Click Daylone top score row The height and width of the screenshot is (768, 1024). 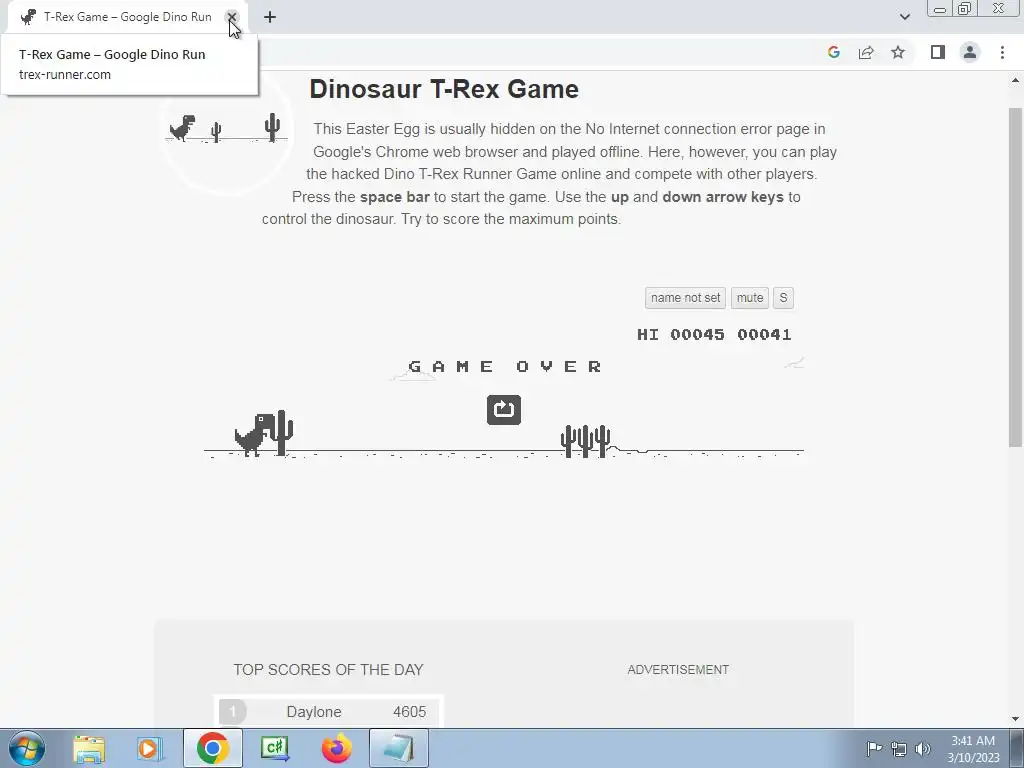(x=328, y=711)
